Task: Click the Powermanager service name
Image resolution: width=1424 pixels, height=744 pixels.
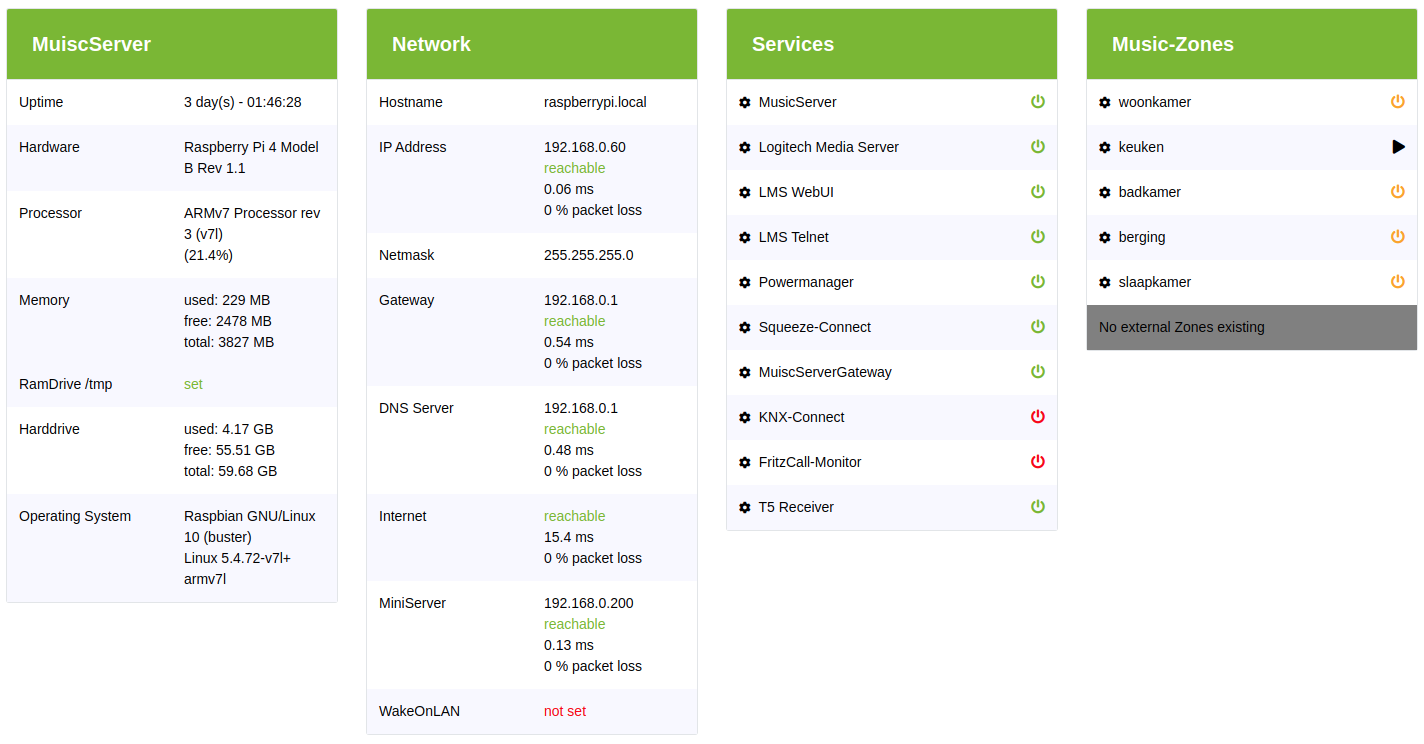Action: [806, 282]
